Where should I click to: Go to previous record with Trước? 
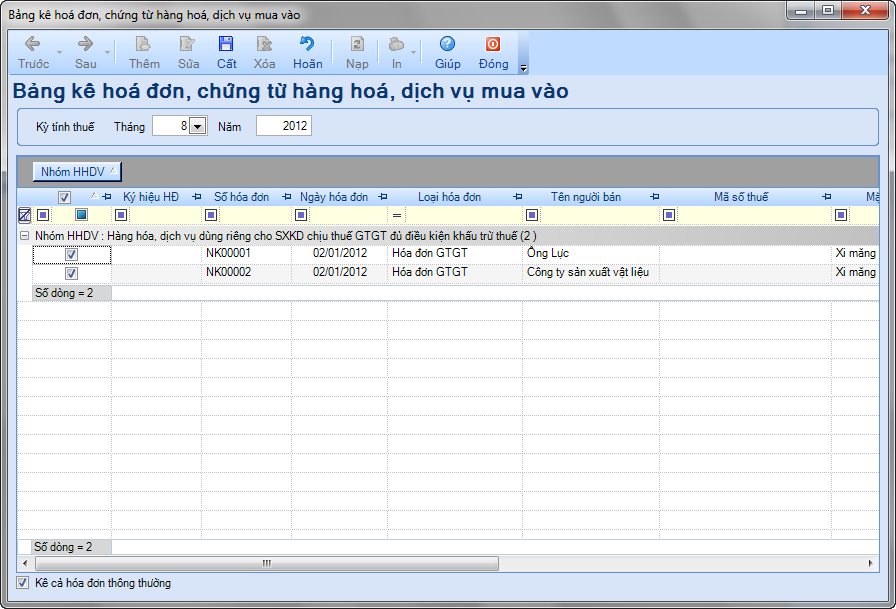[33, 52]
